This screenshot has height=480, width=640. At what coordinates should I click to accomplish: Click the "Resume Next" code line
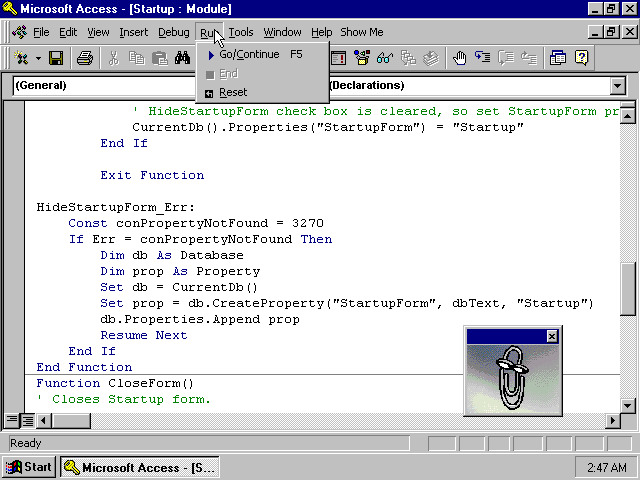click(x=144, y=336)
